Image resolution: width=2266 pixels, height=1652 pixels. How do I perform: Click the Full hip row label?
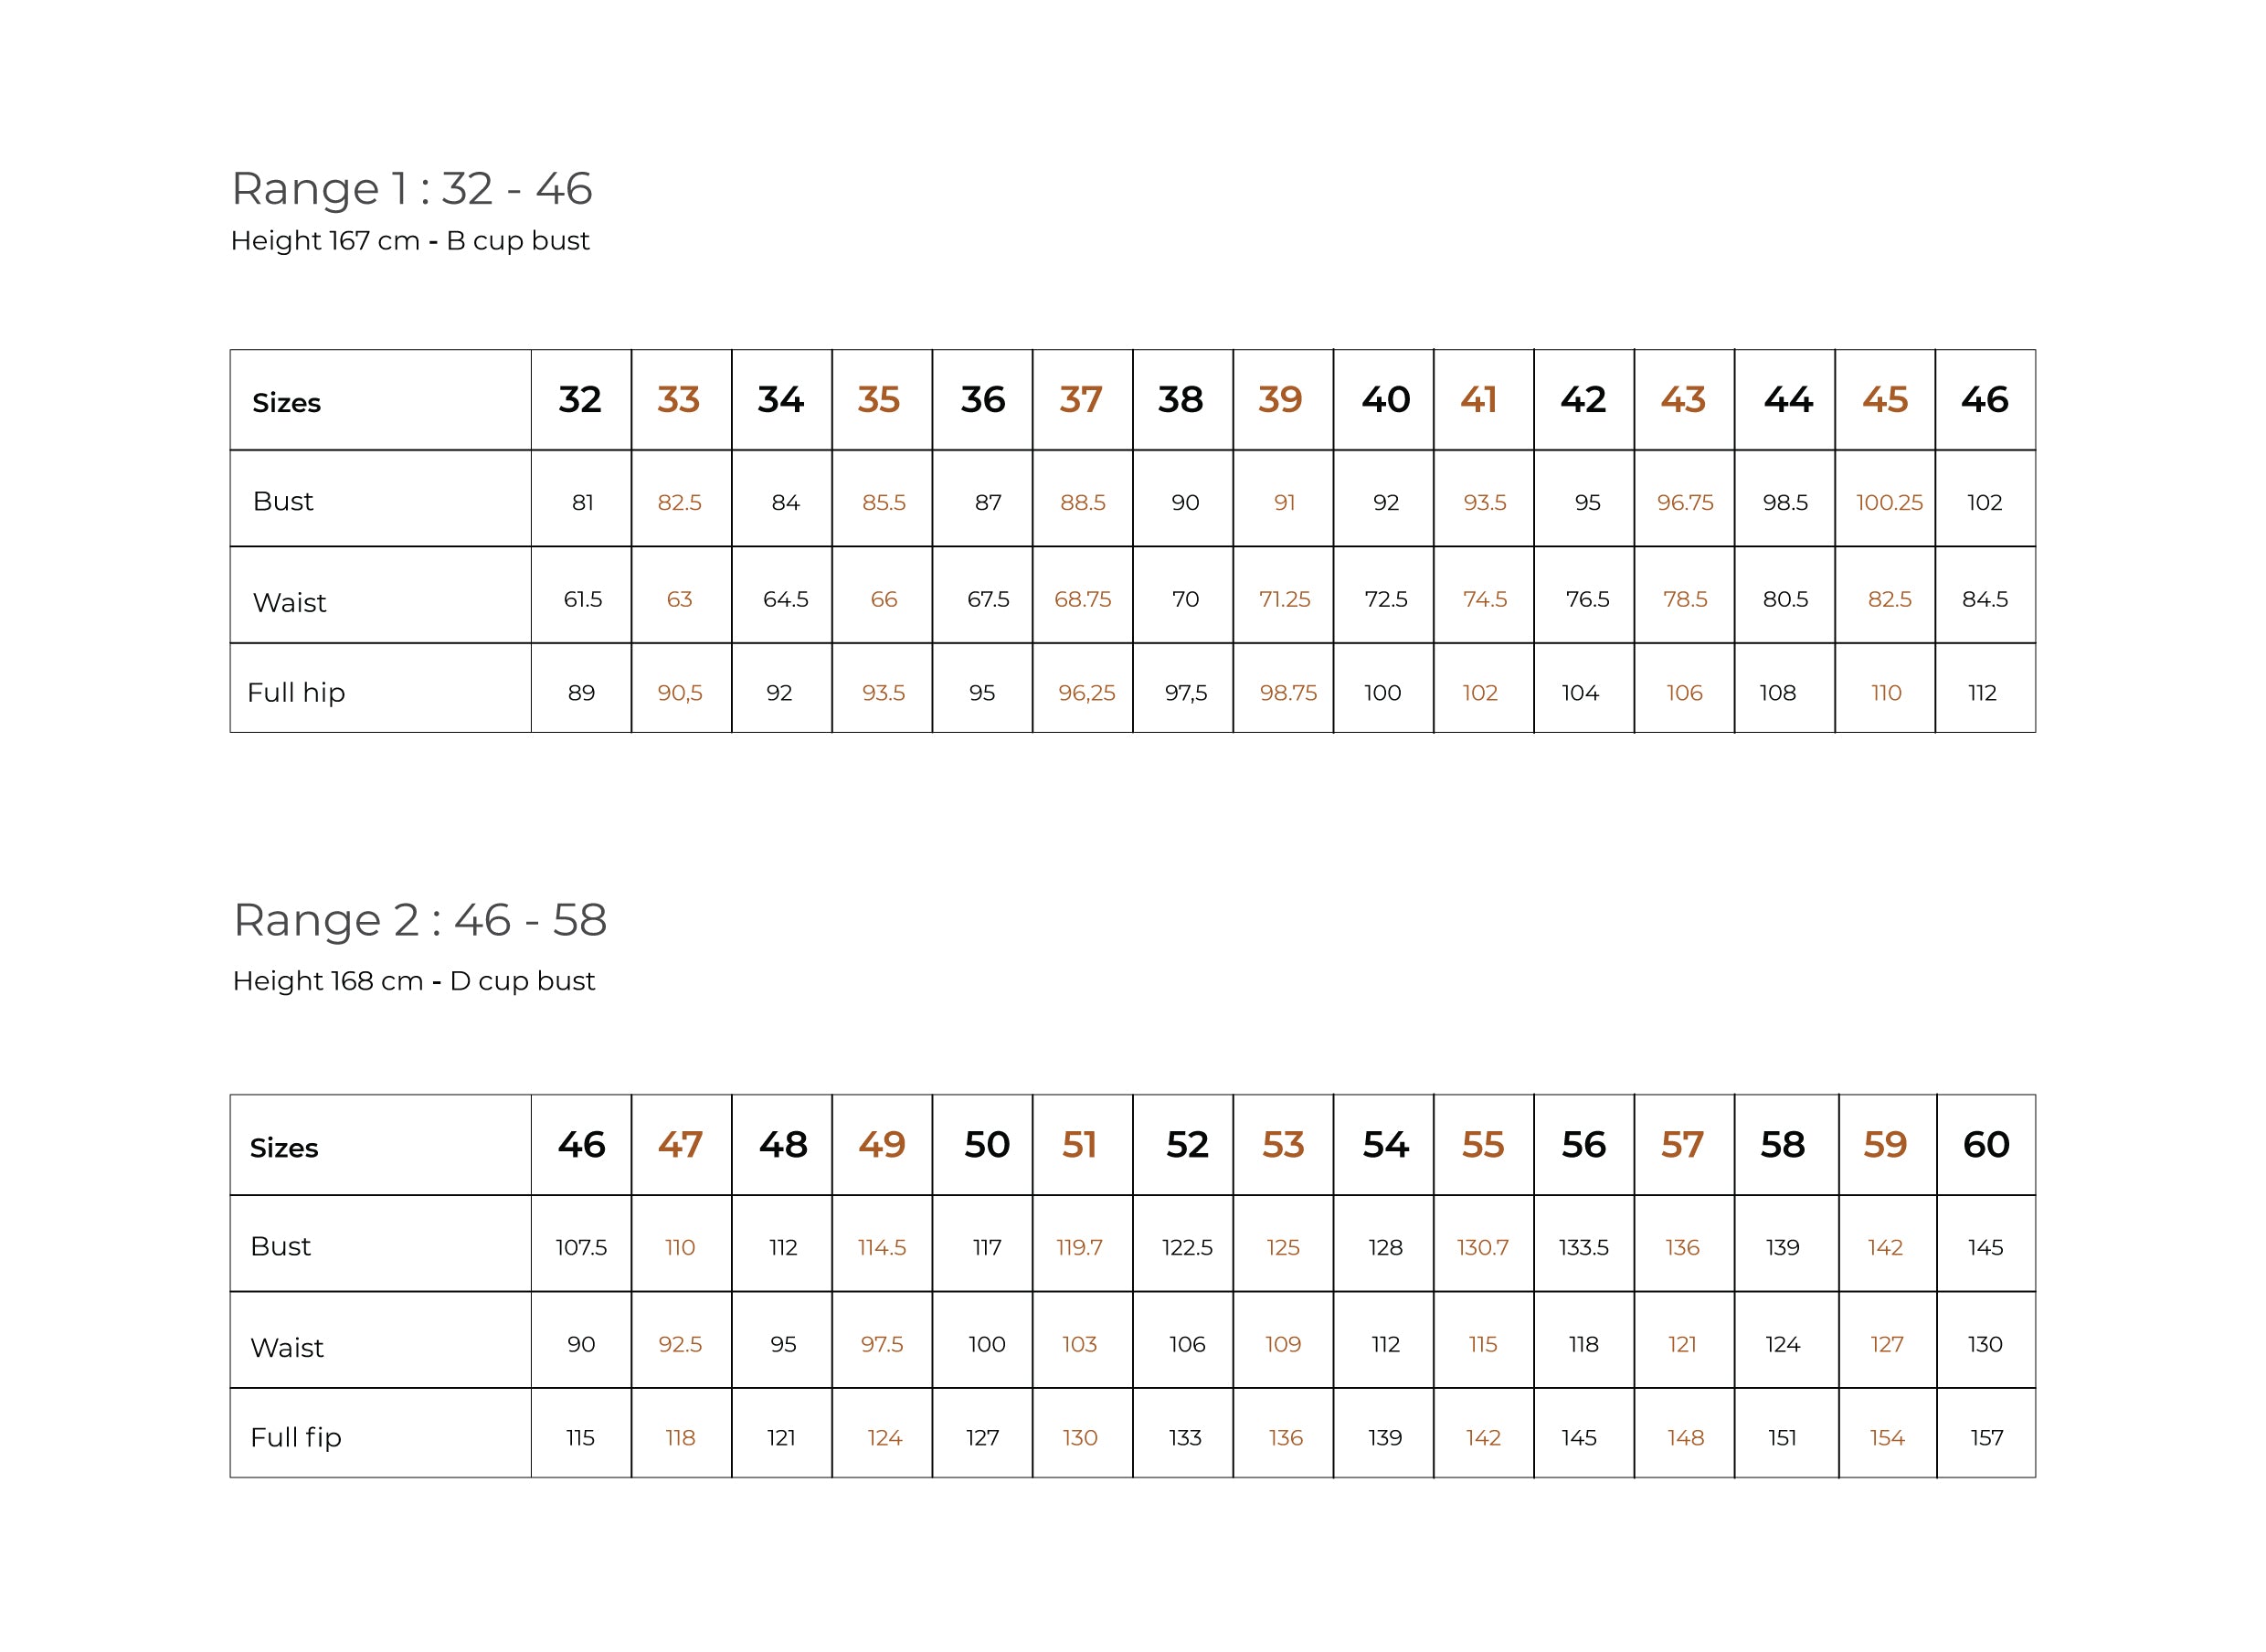click(x=296, y=693)
